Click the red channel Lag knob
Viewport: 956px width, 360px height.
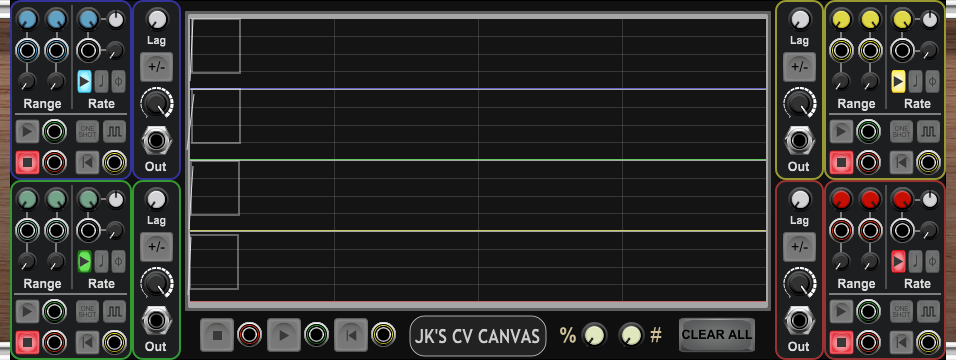pos(799,199)
